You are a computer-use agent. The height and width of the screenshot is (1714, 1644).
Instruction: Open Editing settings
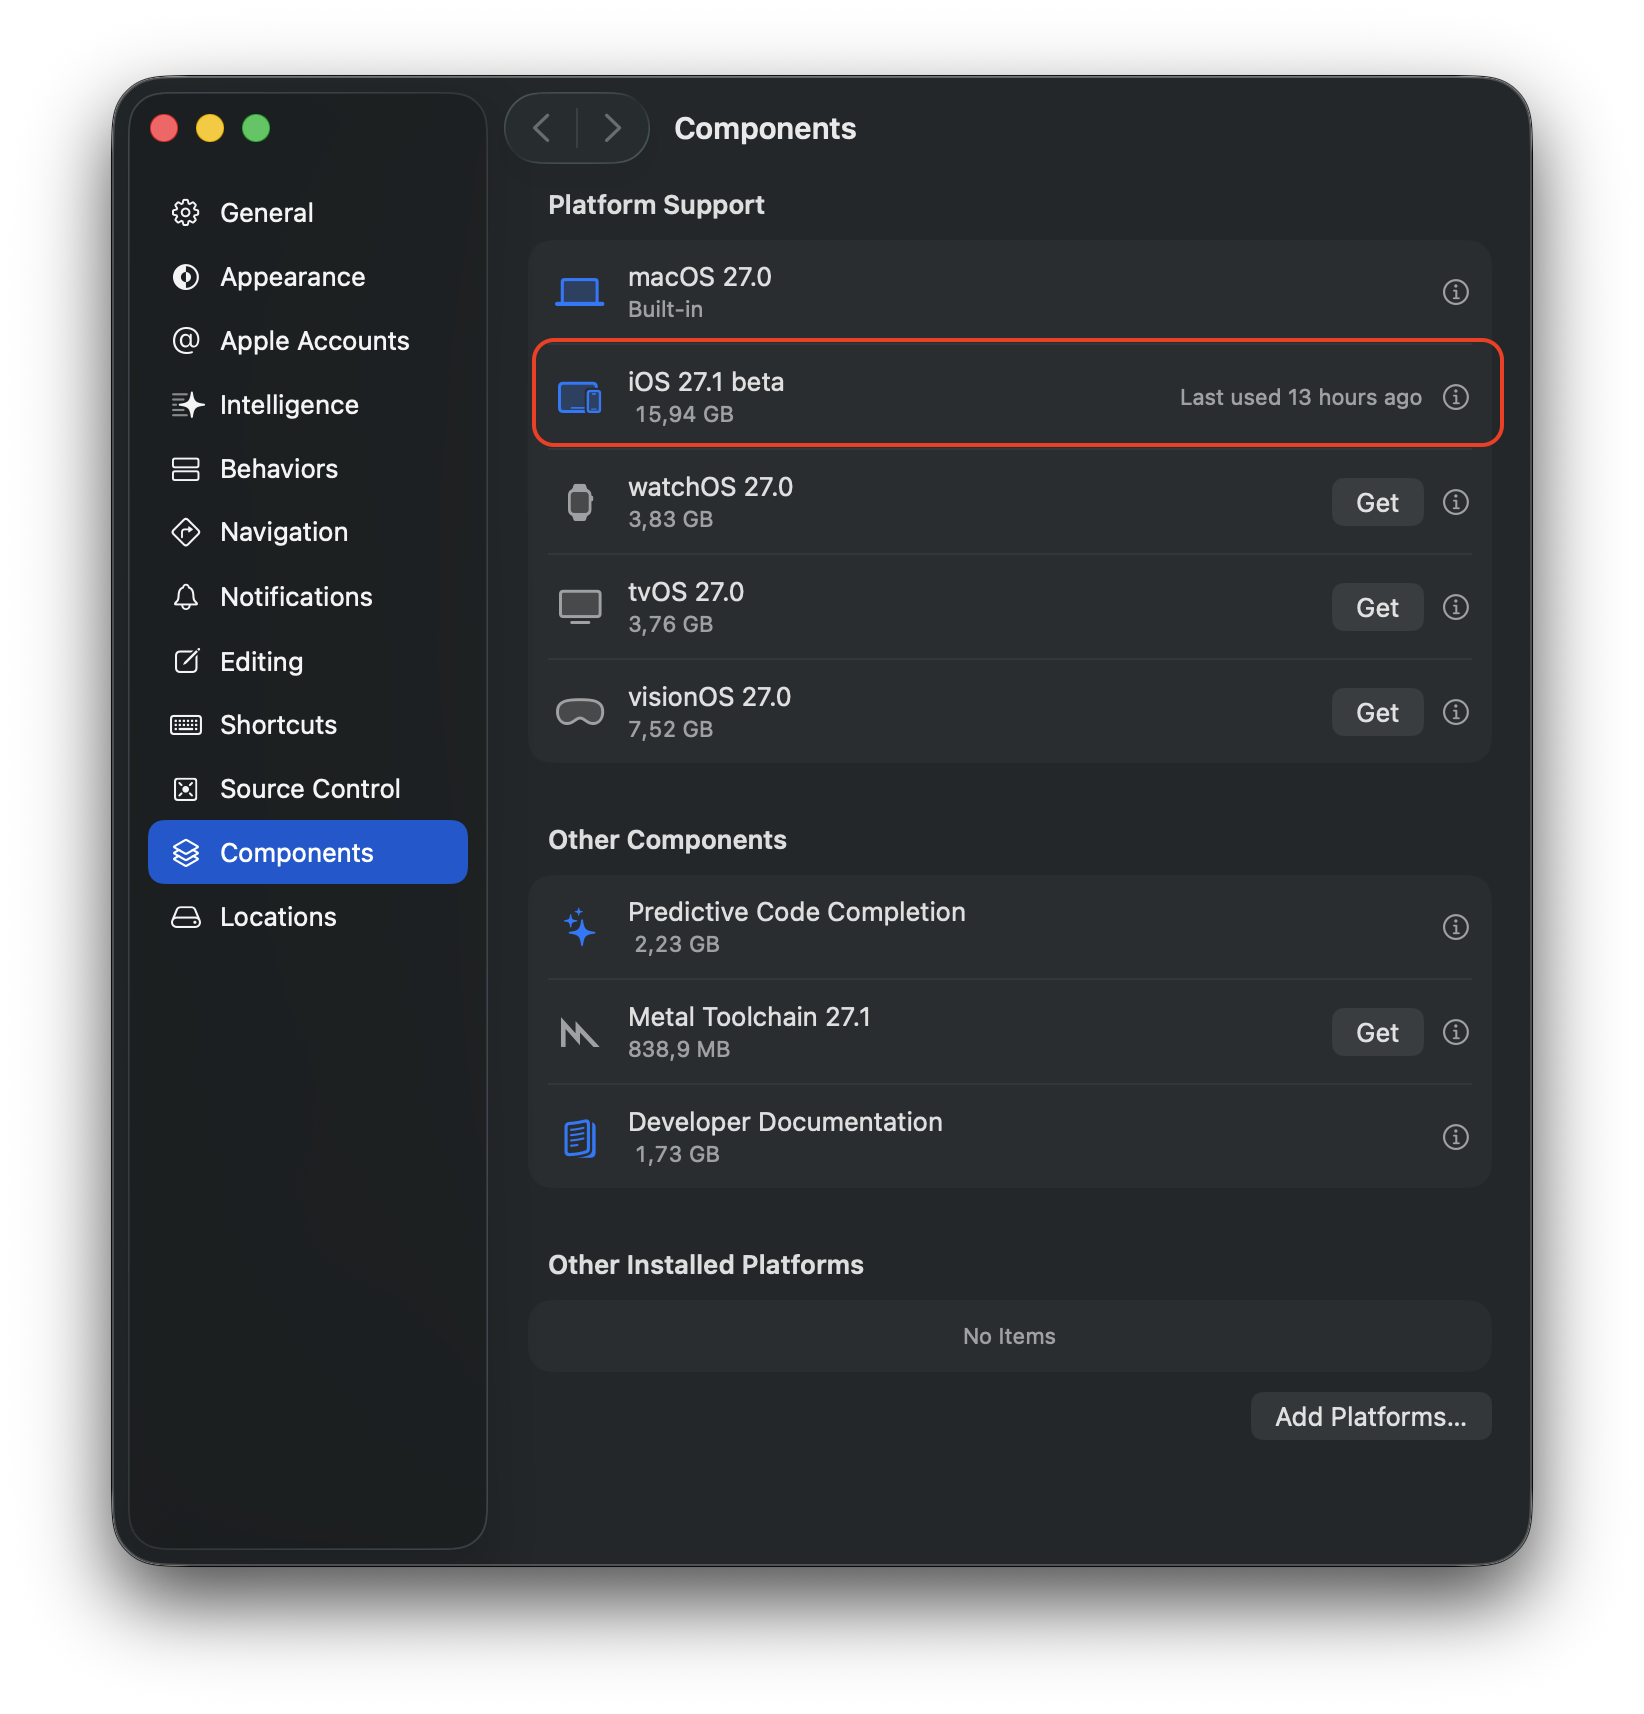[x=308, y=661]
